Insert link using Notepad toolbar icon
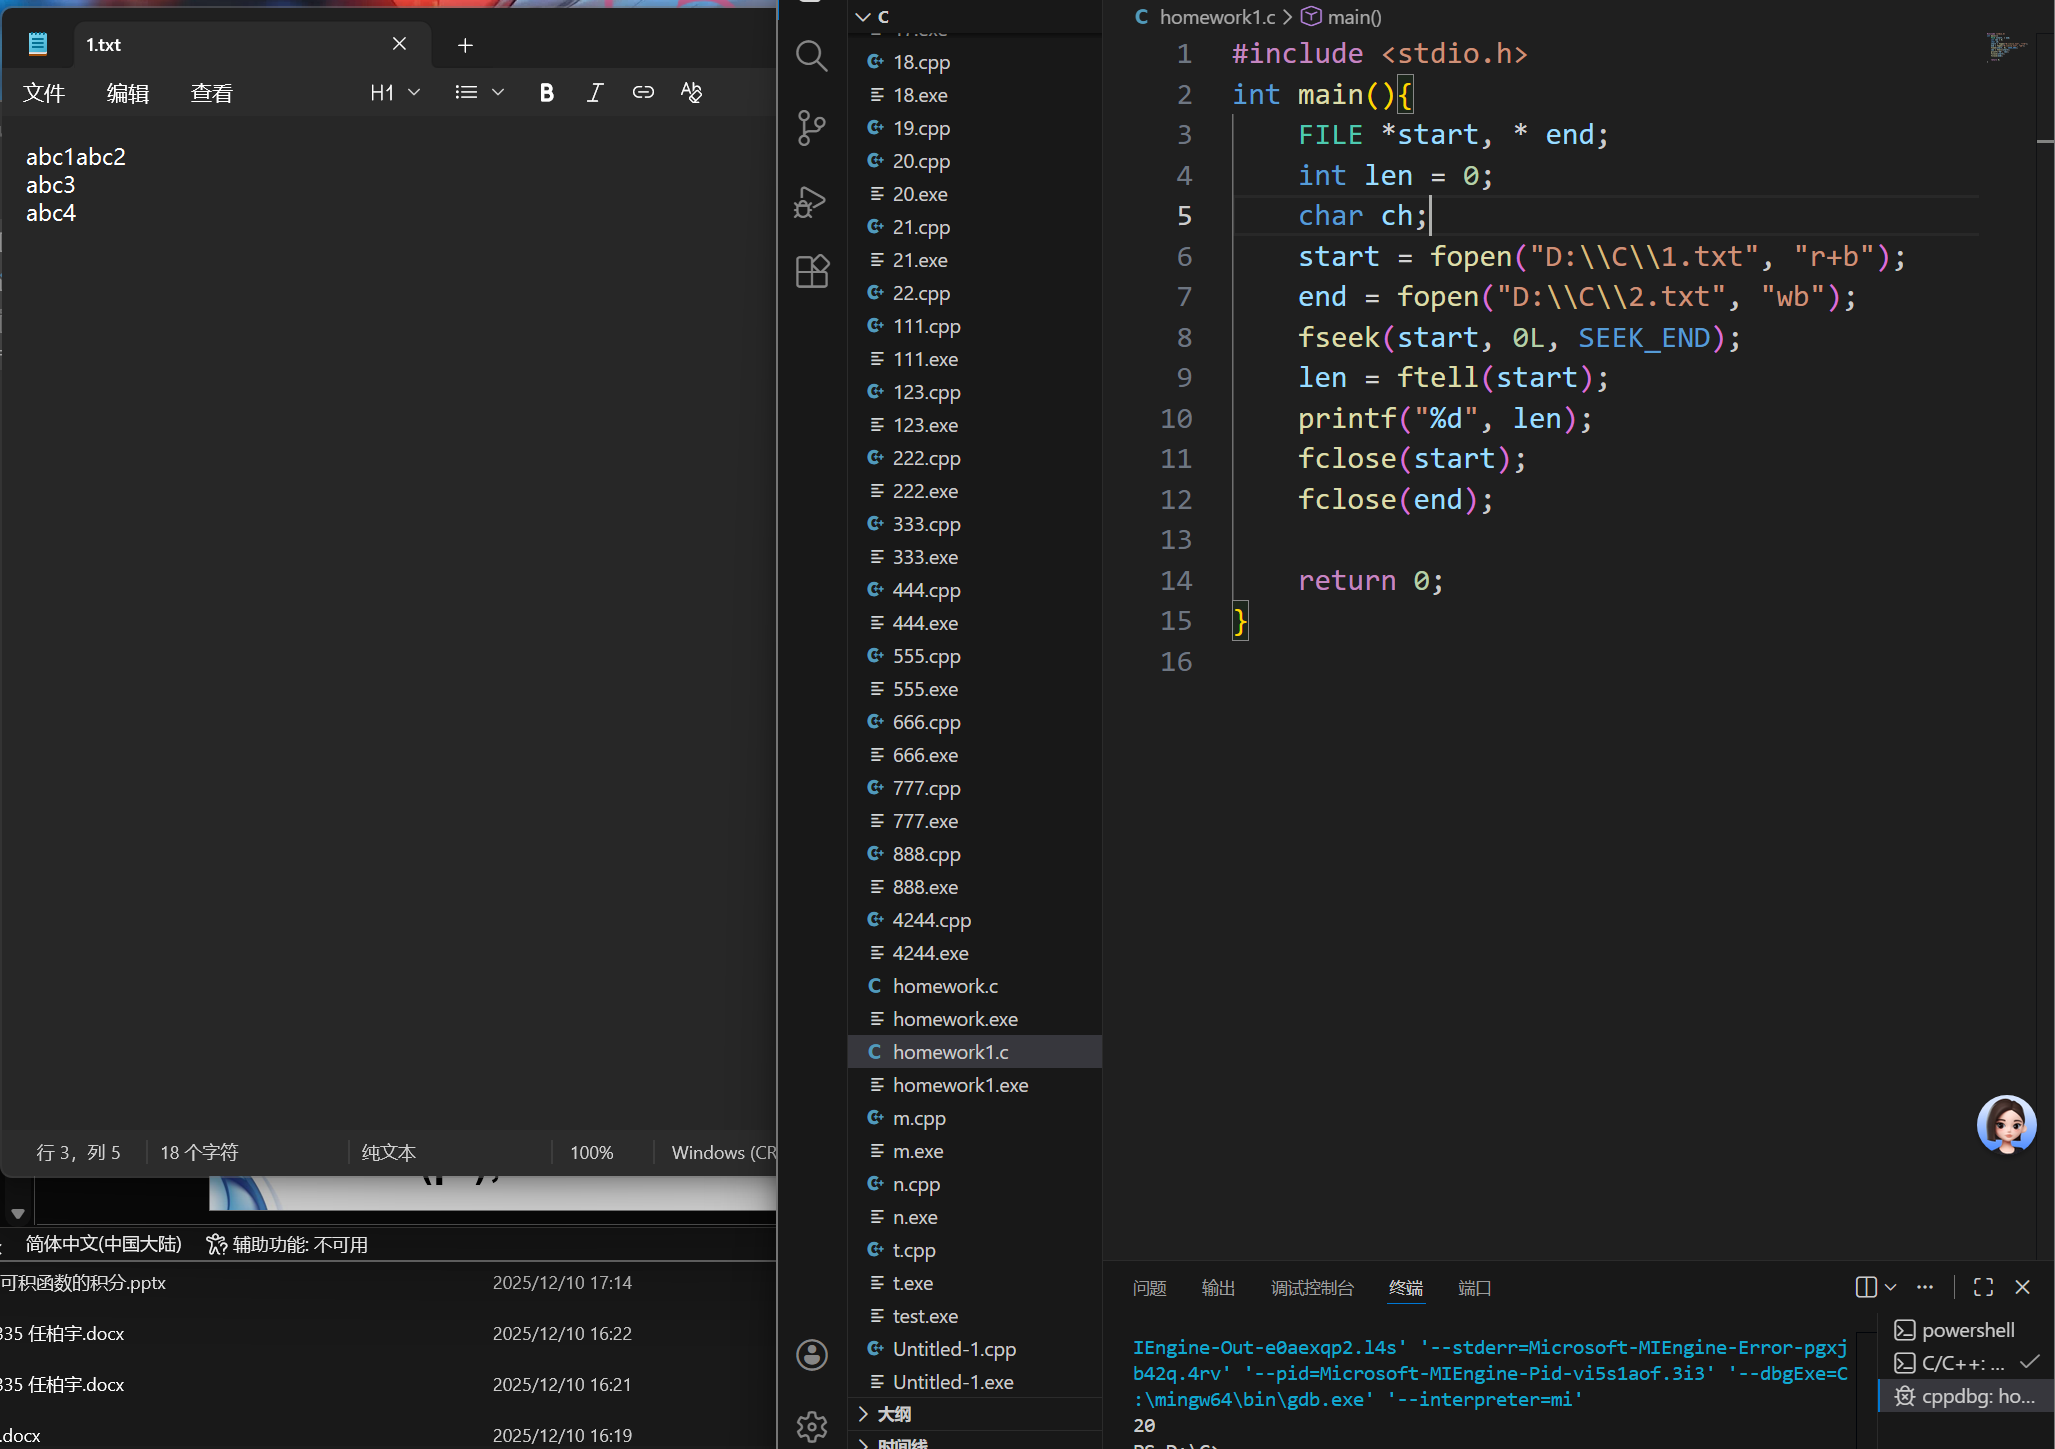Image resolution: width=2055 pixels, height=1449 pixels. pos(643,93)
